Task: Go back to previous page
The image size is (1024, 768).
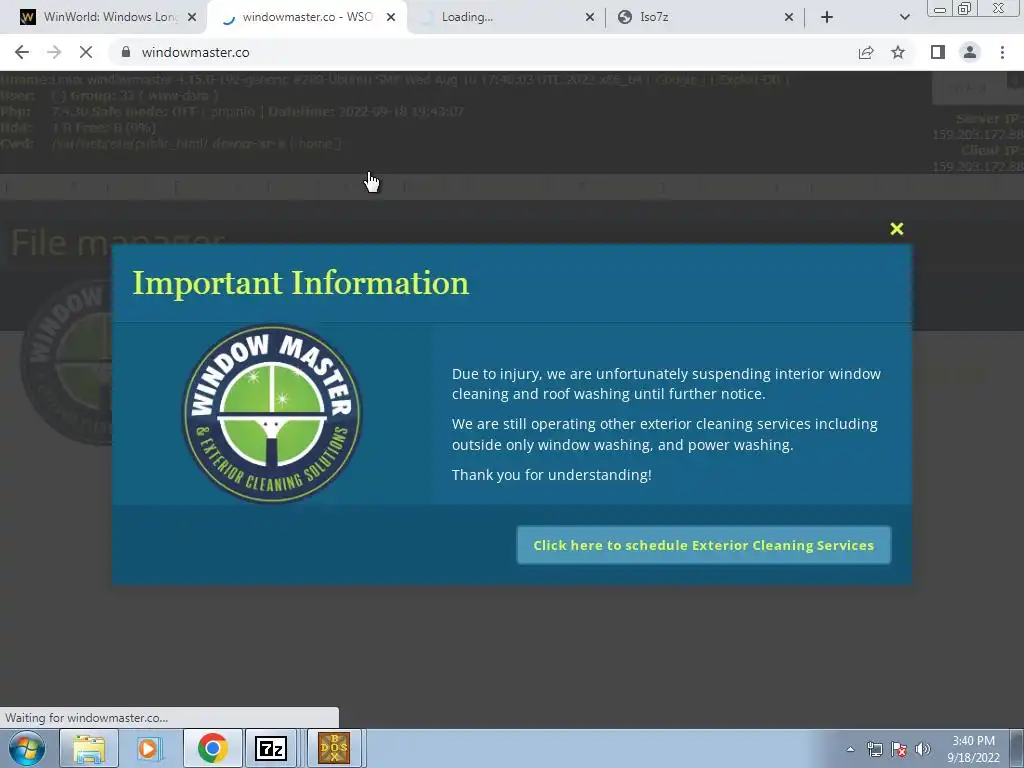Action: [22, 52]
